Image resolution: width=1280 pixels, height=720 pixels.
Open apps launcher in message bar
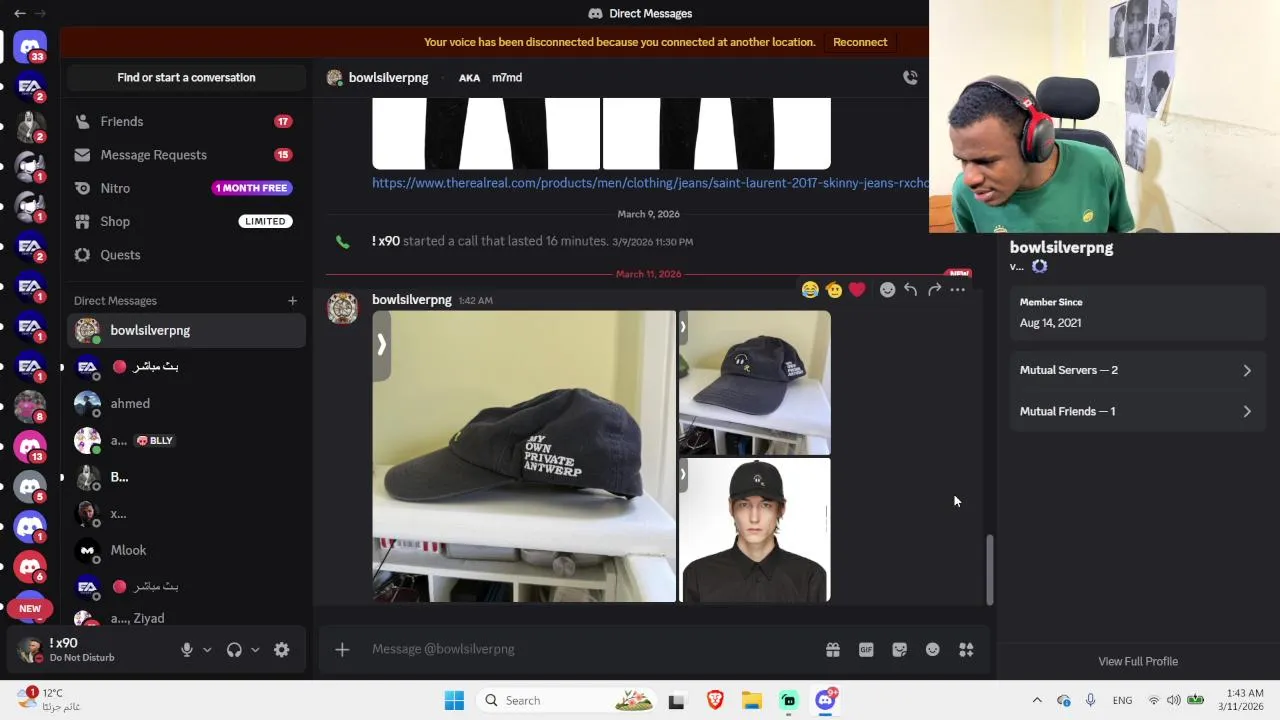pos(966,649)
